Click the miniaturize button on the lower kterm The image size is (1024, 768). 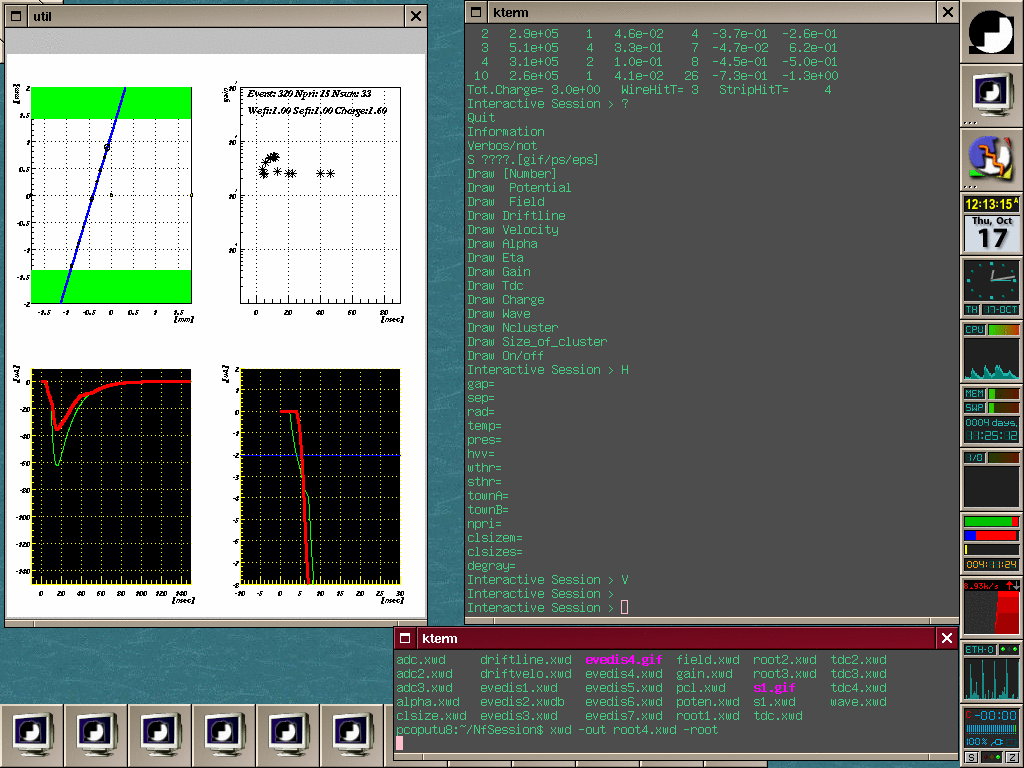click(406, 638)
